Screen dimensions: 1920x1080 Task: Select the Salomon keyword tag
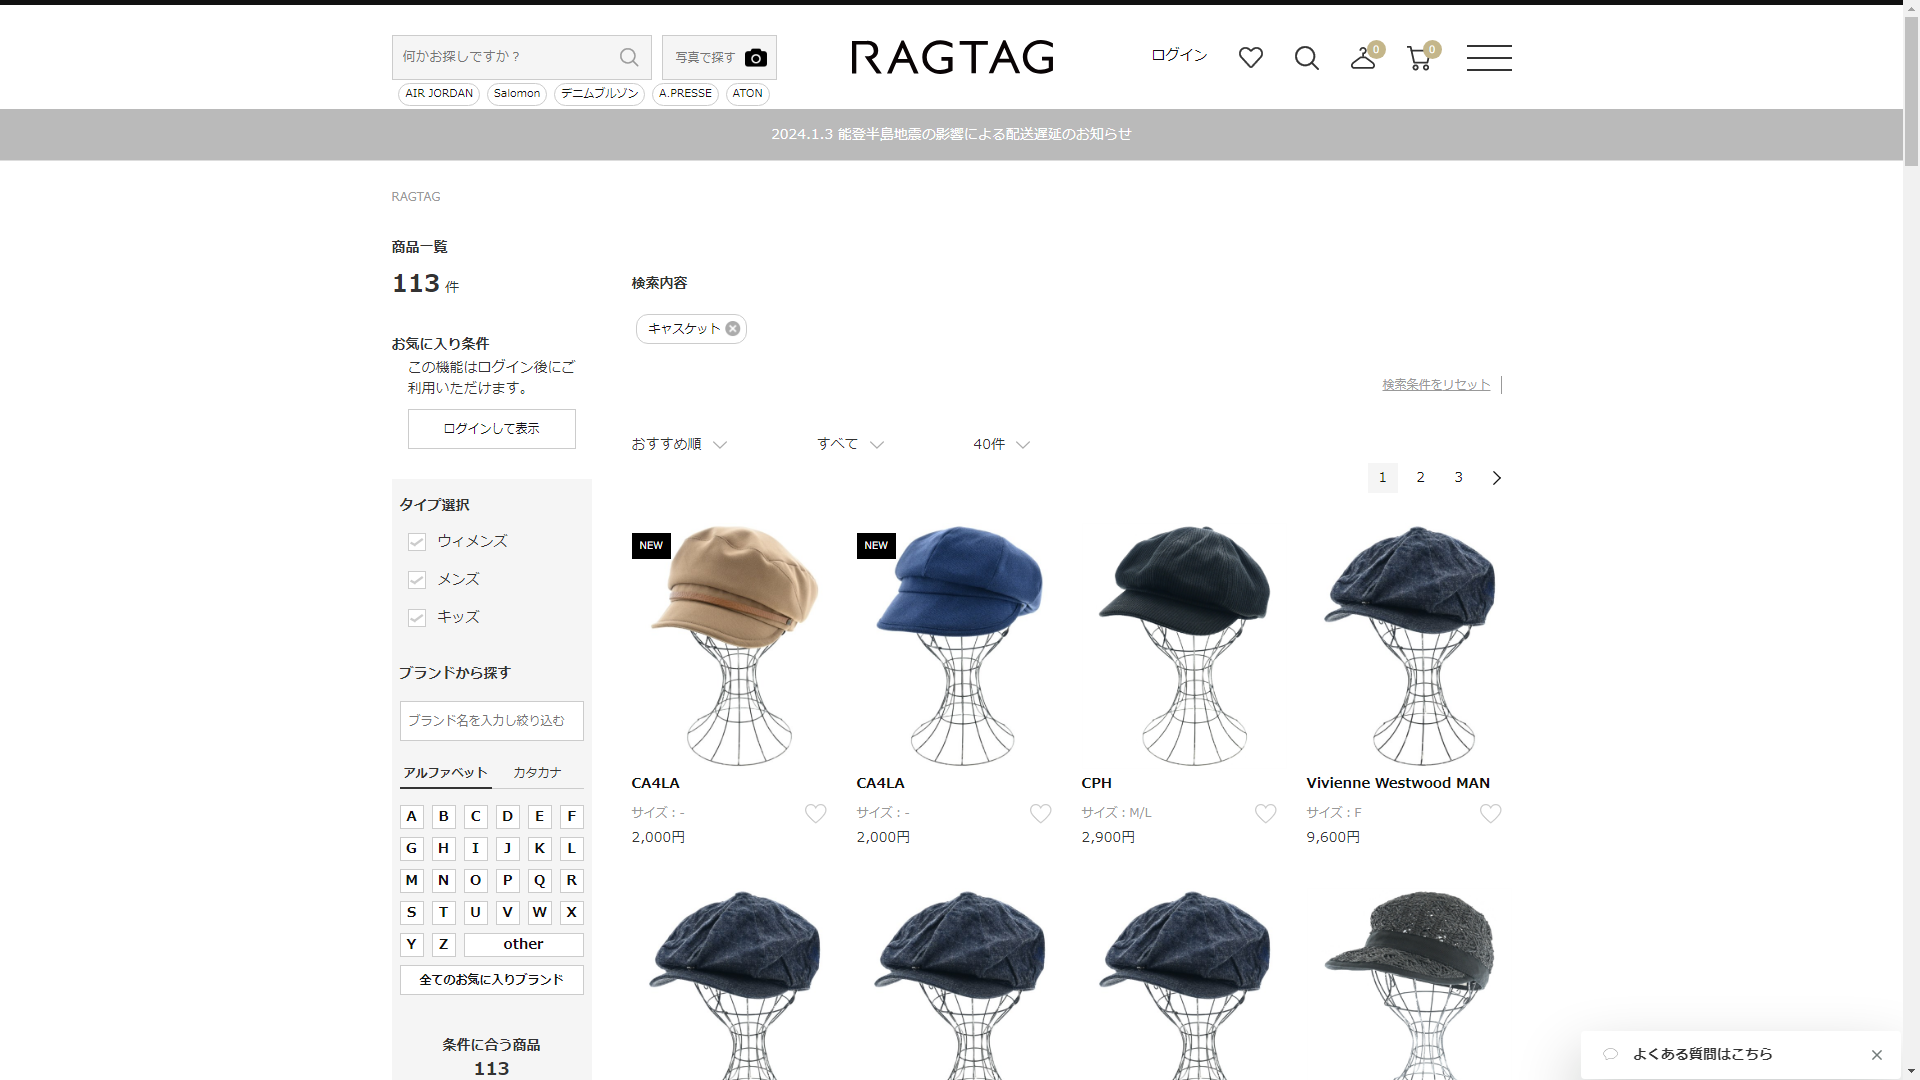[517, 93]
